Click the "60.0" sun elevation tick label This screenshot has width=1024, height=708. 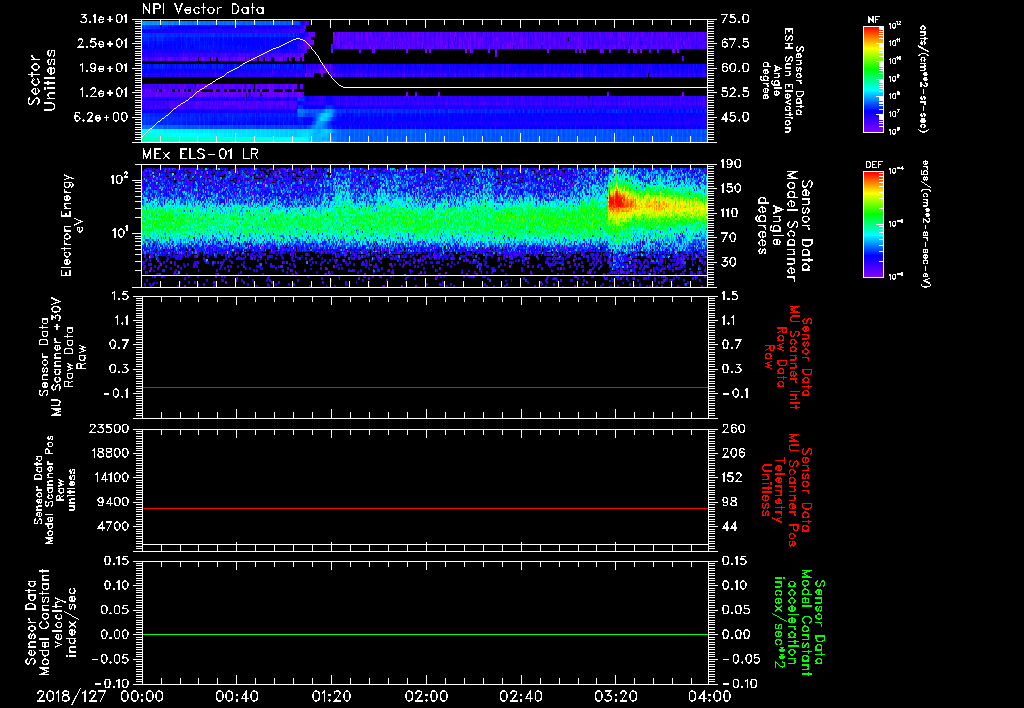(734, 68)
